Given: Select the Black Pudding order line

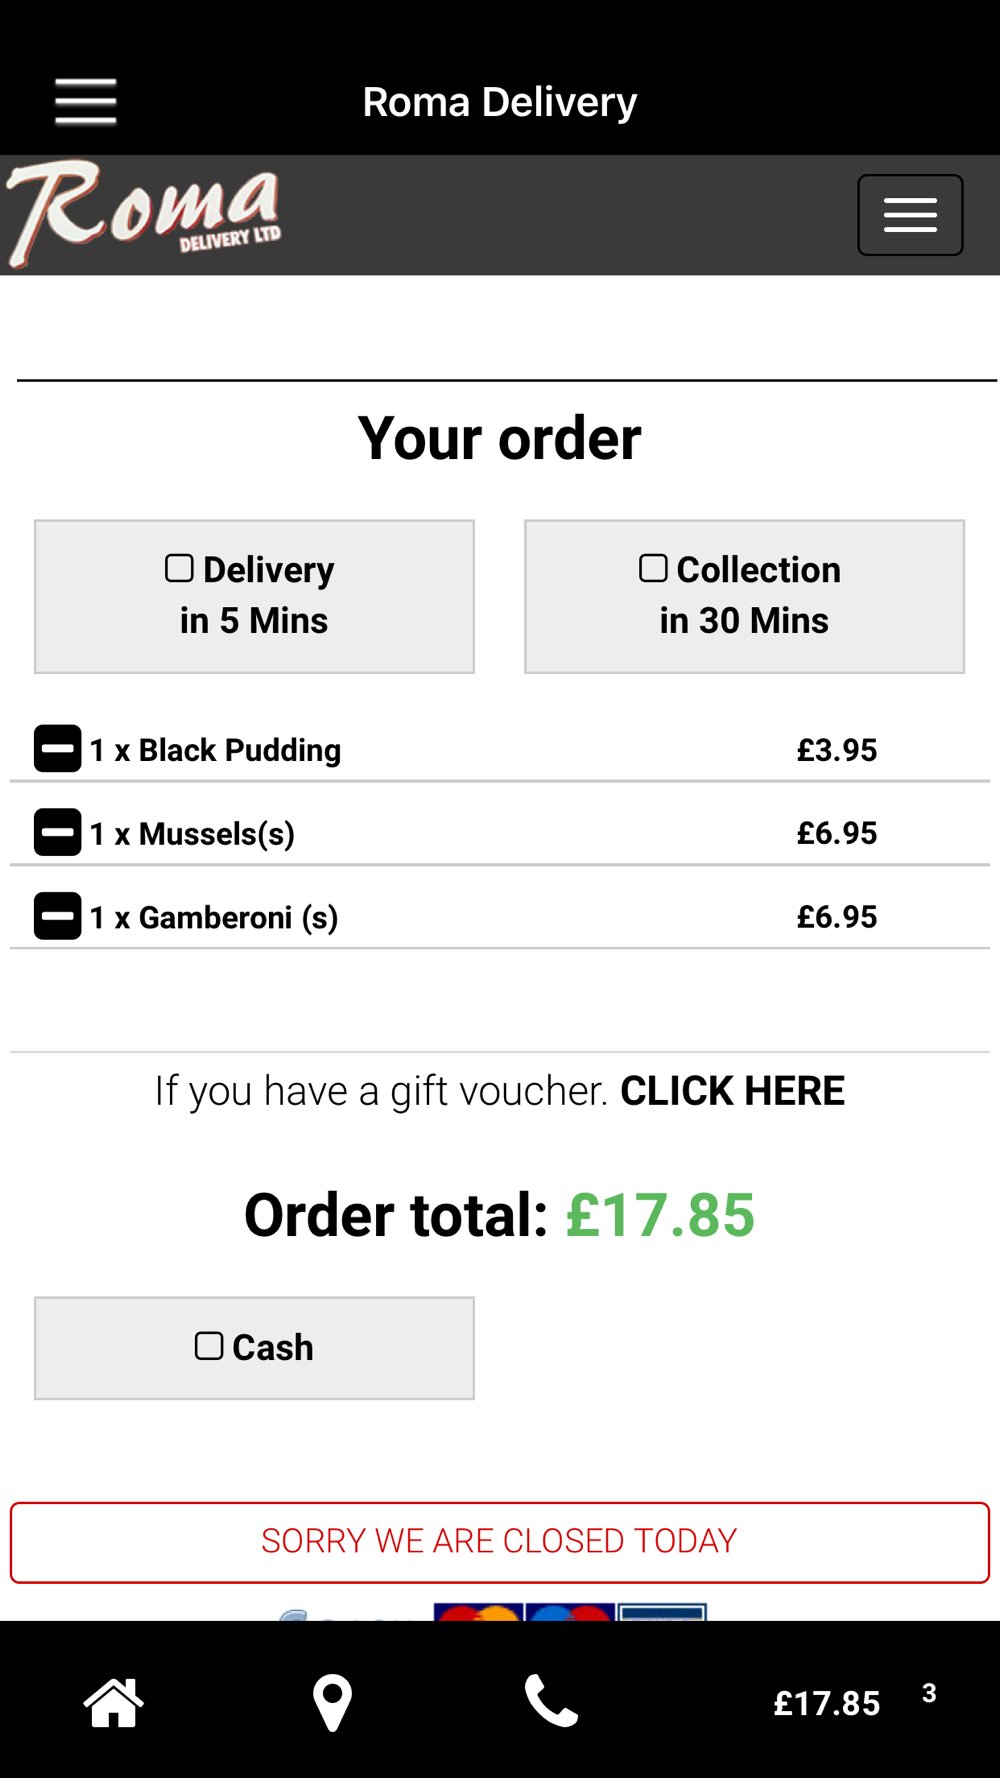Looking at the screenshot, I should click(x=500, y=749).
